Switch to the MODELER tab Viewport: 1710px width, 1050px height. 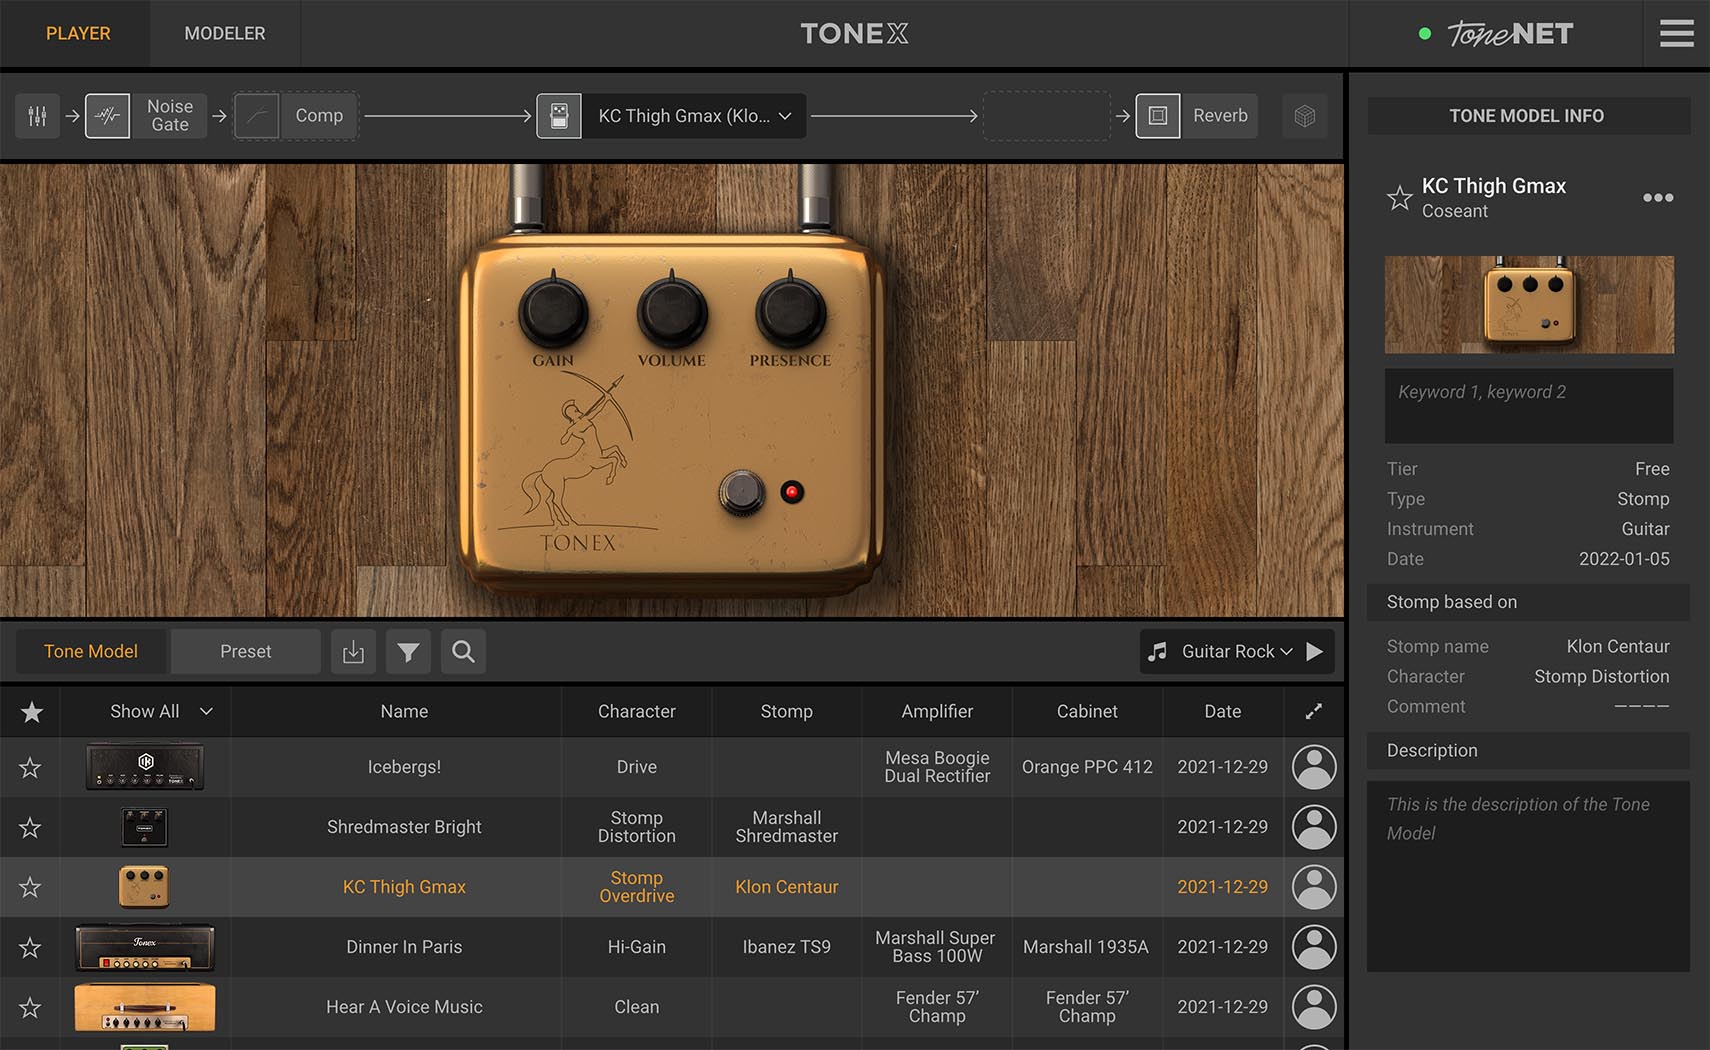224,33
